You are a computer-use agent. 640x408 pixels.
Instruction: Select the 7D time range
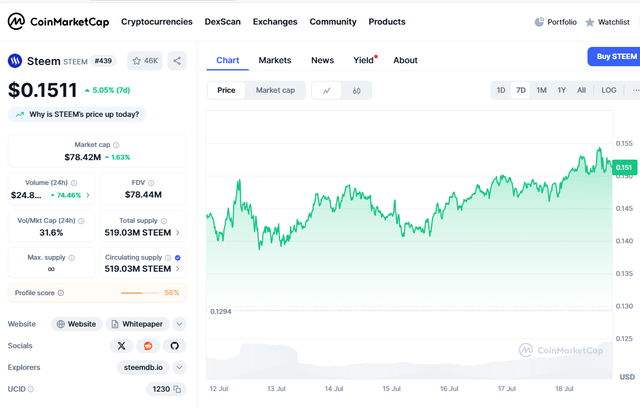point(521,90)
